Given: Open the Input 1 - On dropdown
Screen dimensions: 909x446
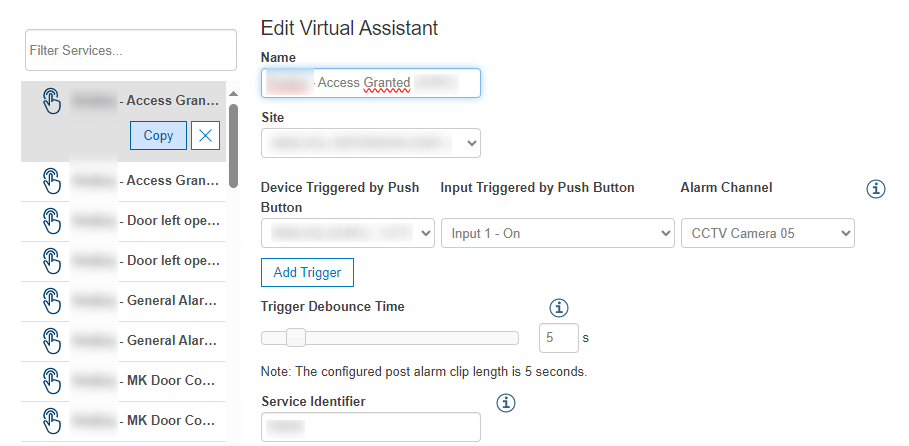Looking at the screenshot, I should pos(557,233).
